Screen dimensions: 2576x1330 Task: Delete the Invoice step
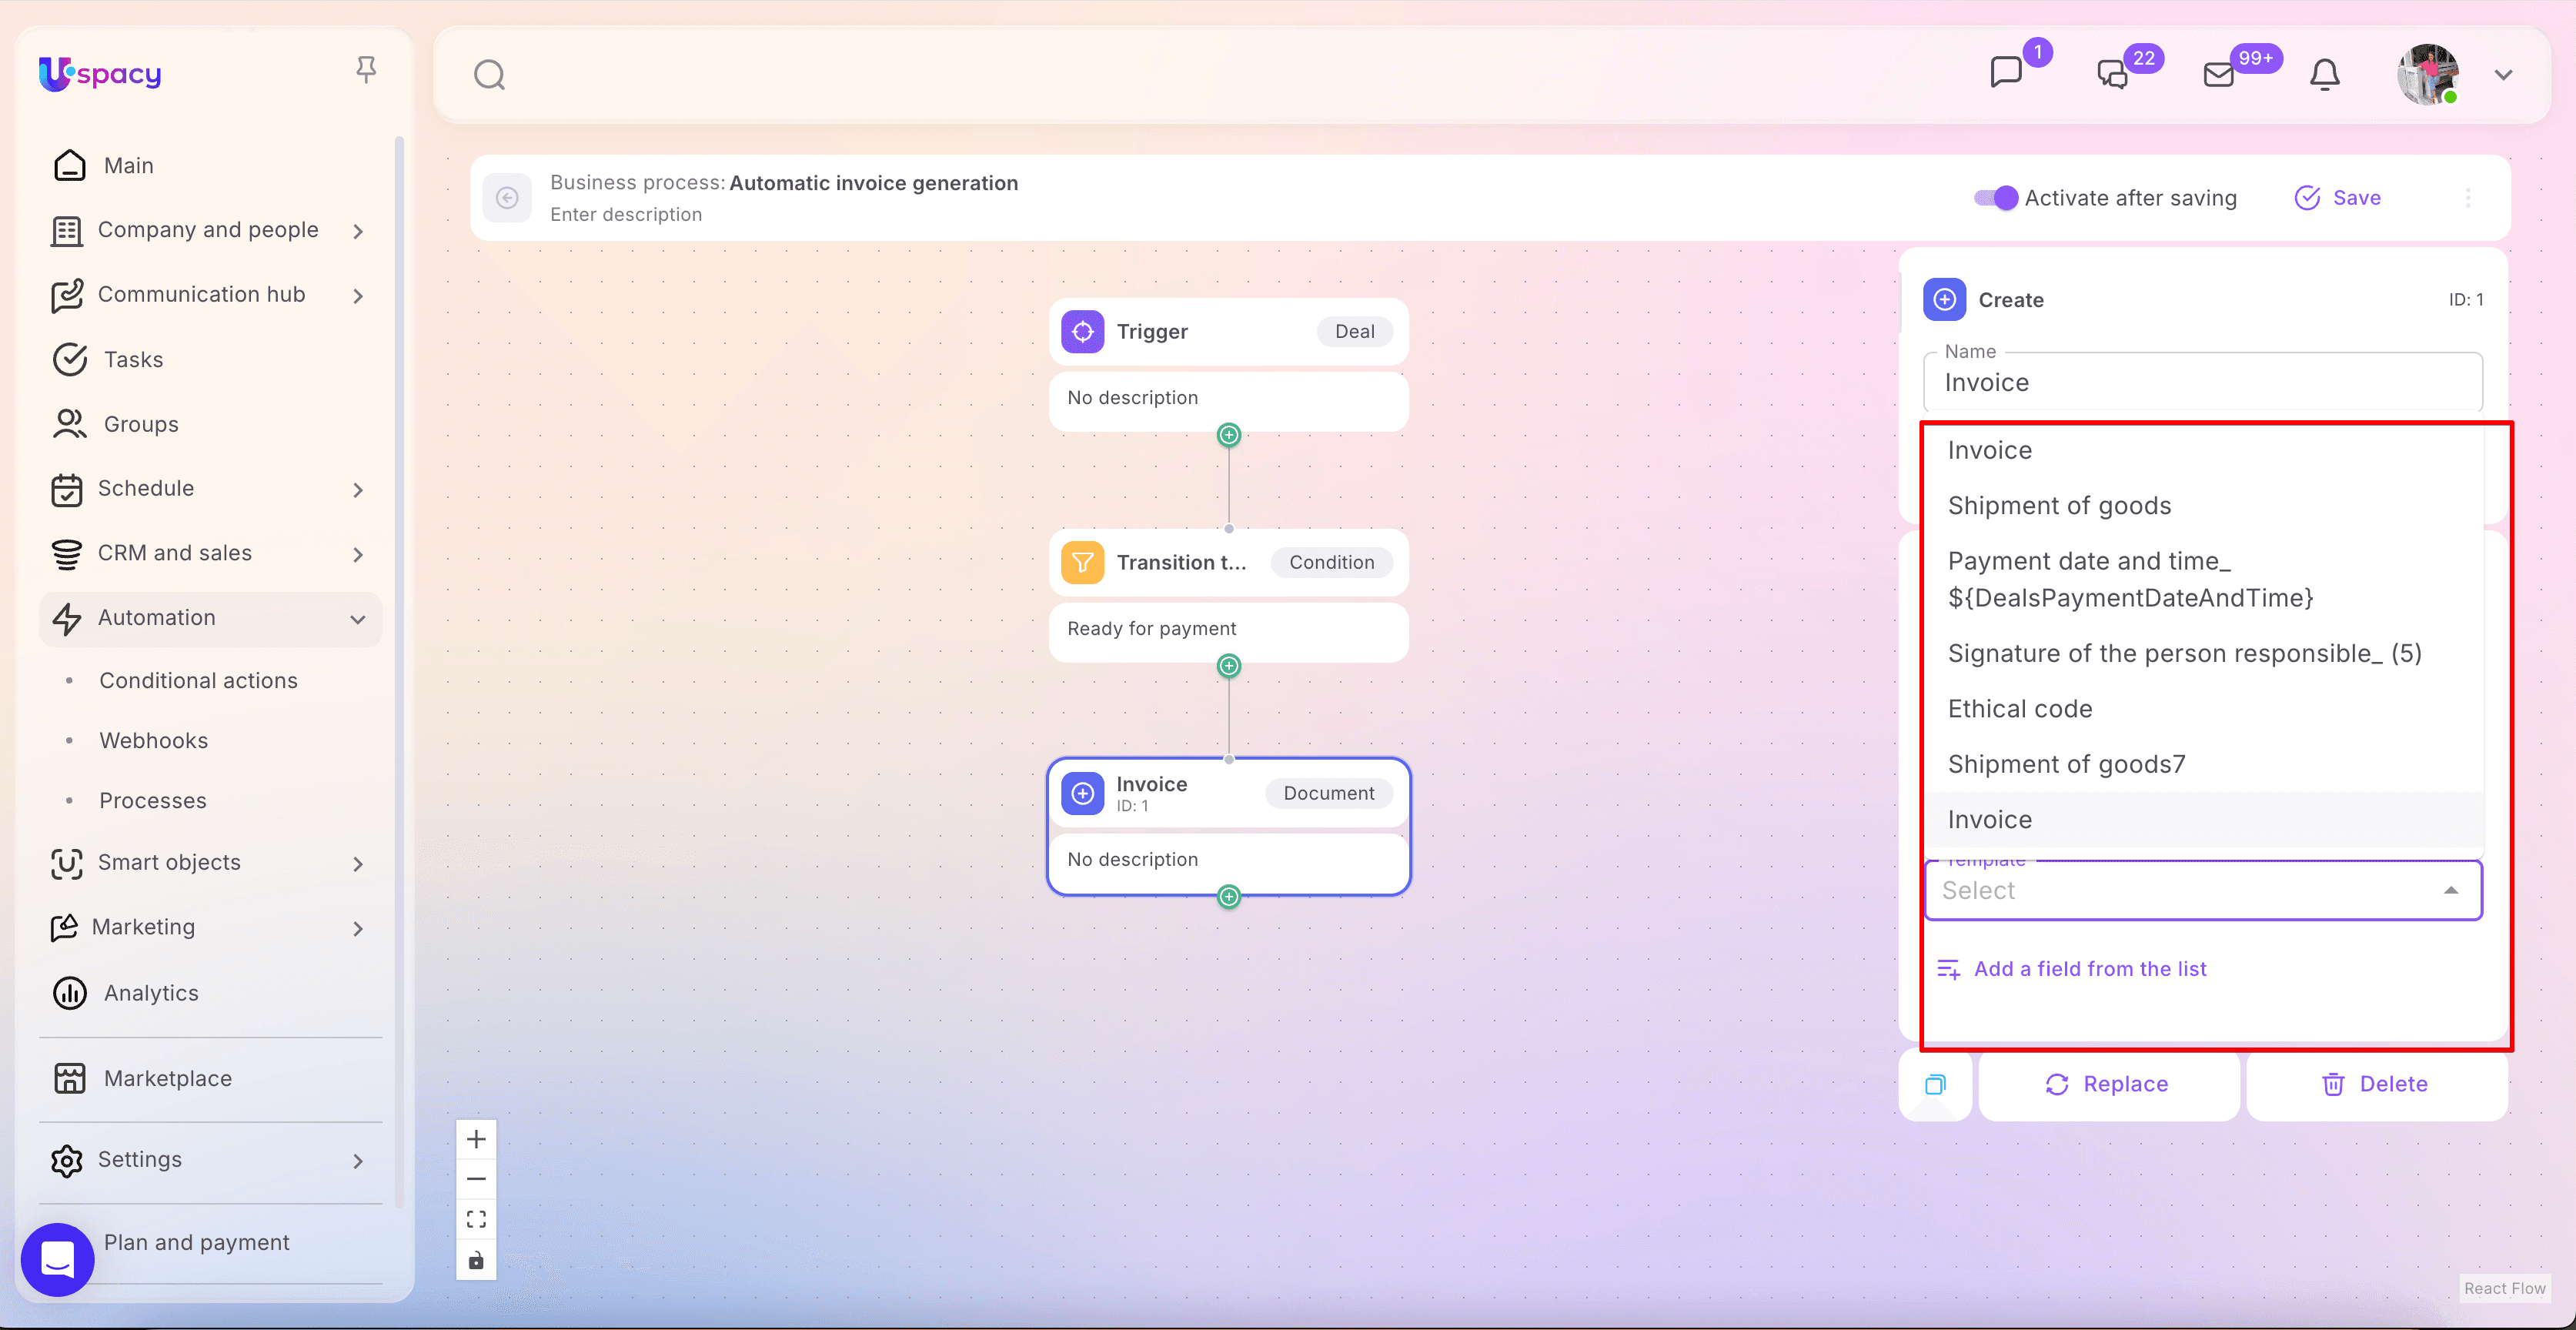click(x=2376, y=1084)
